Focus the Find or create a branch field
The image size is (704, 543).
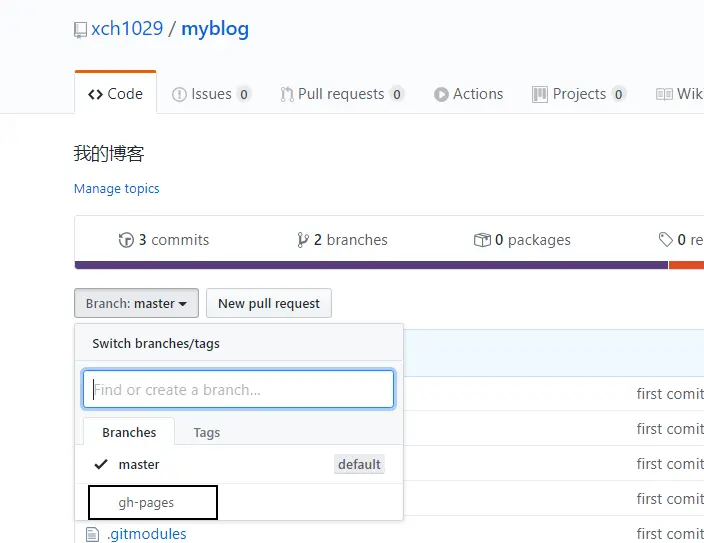pyautogui.click(x=238, y=389)
